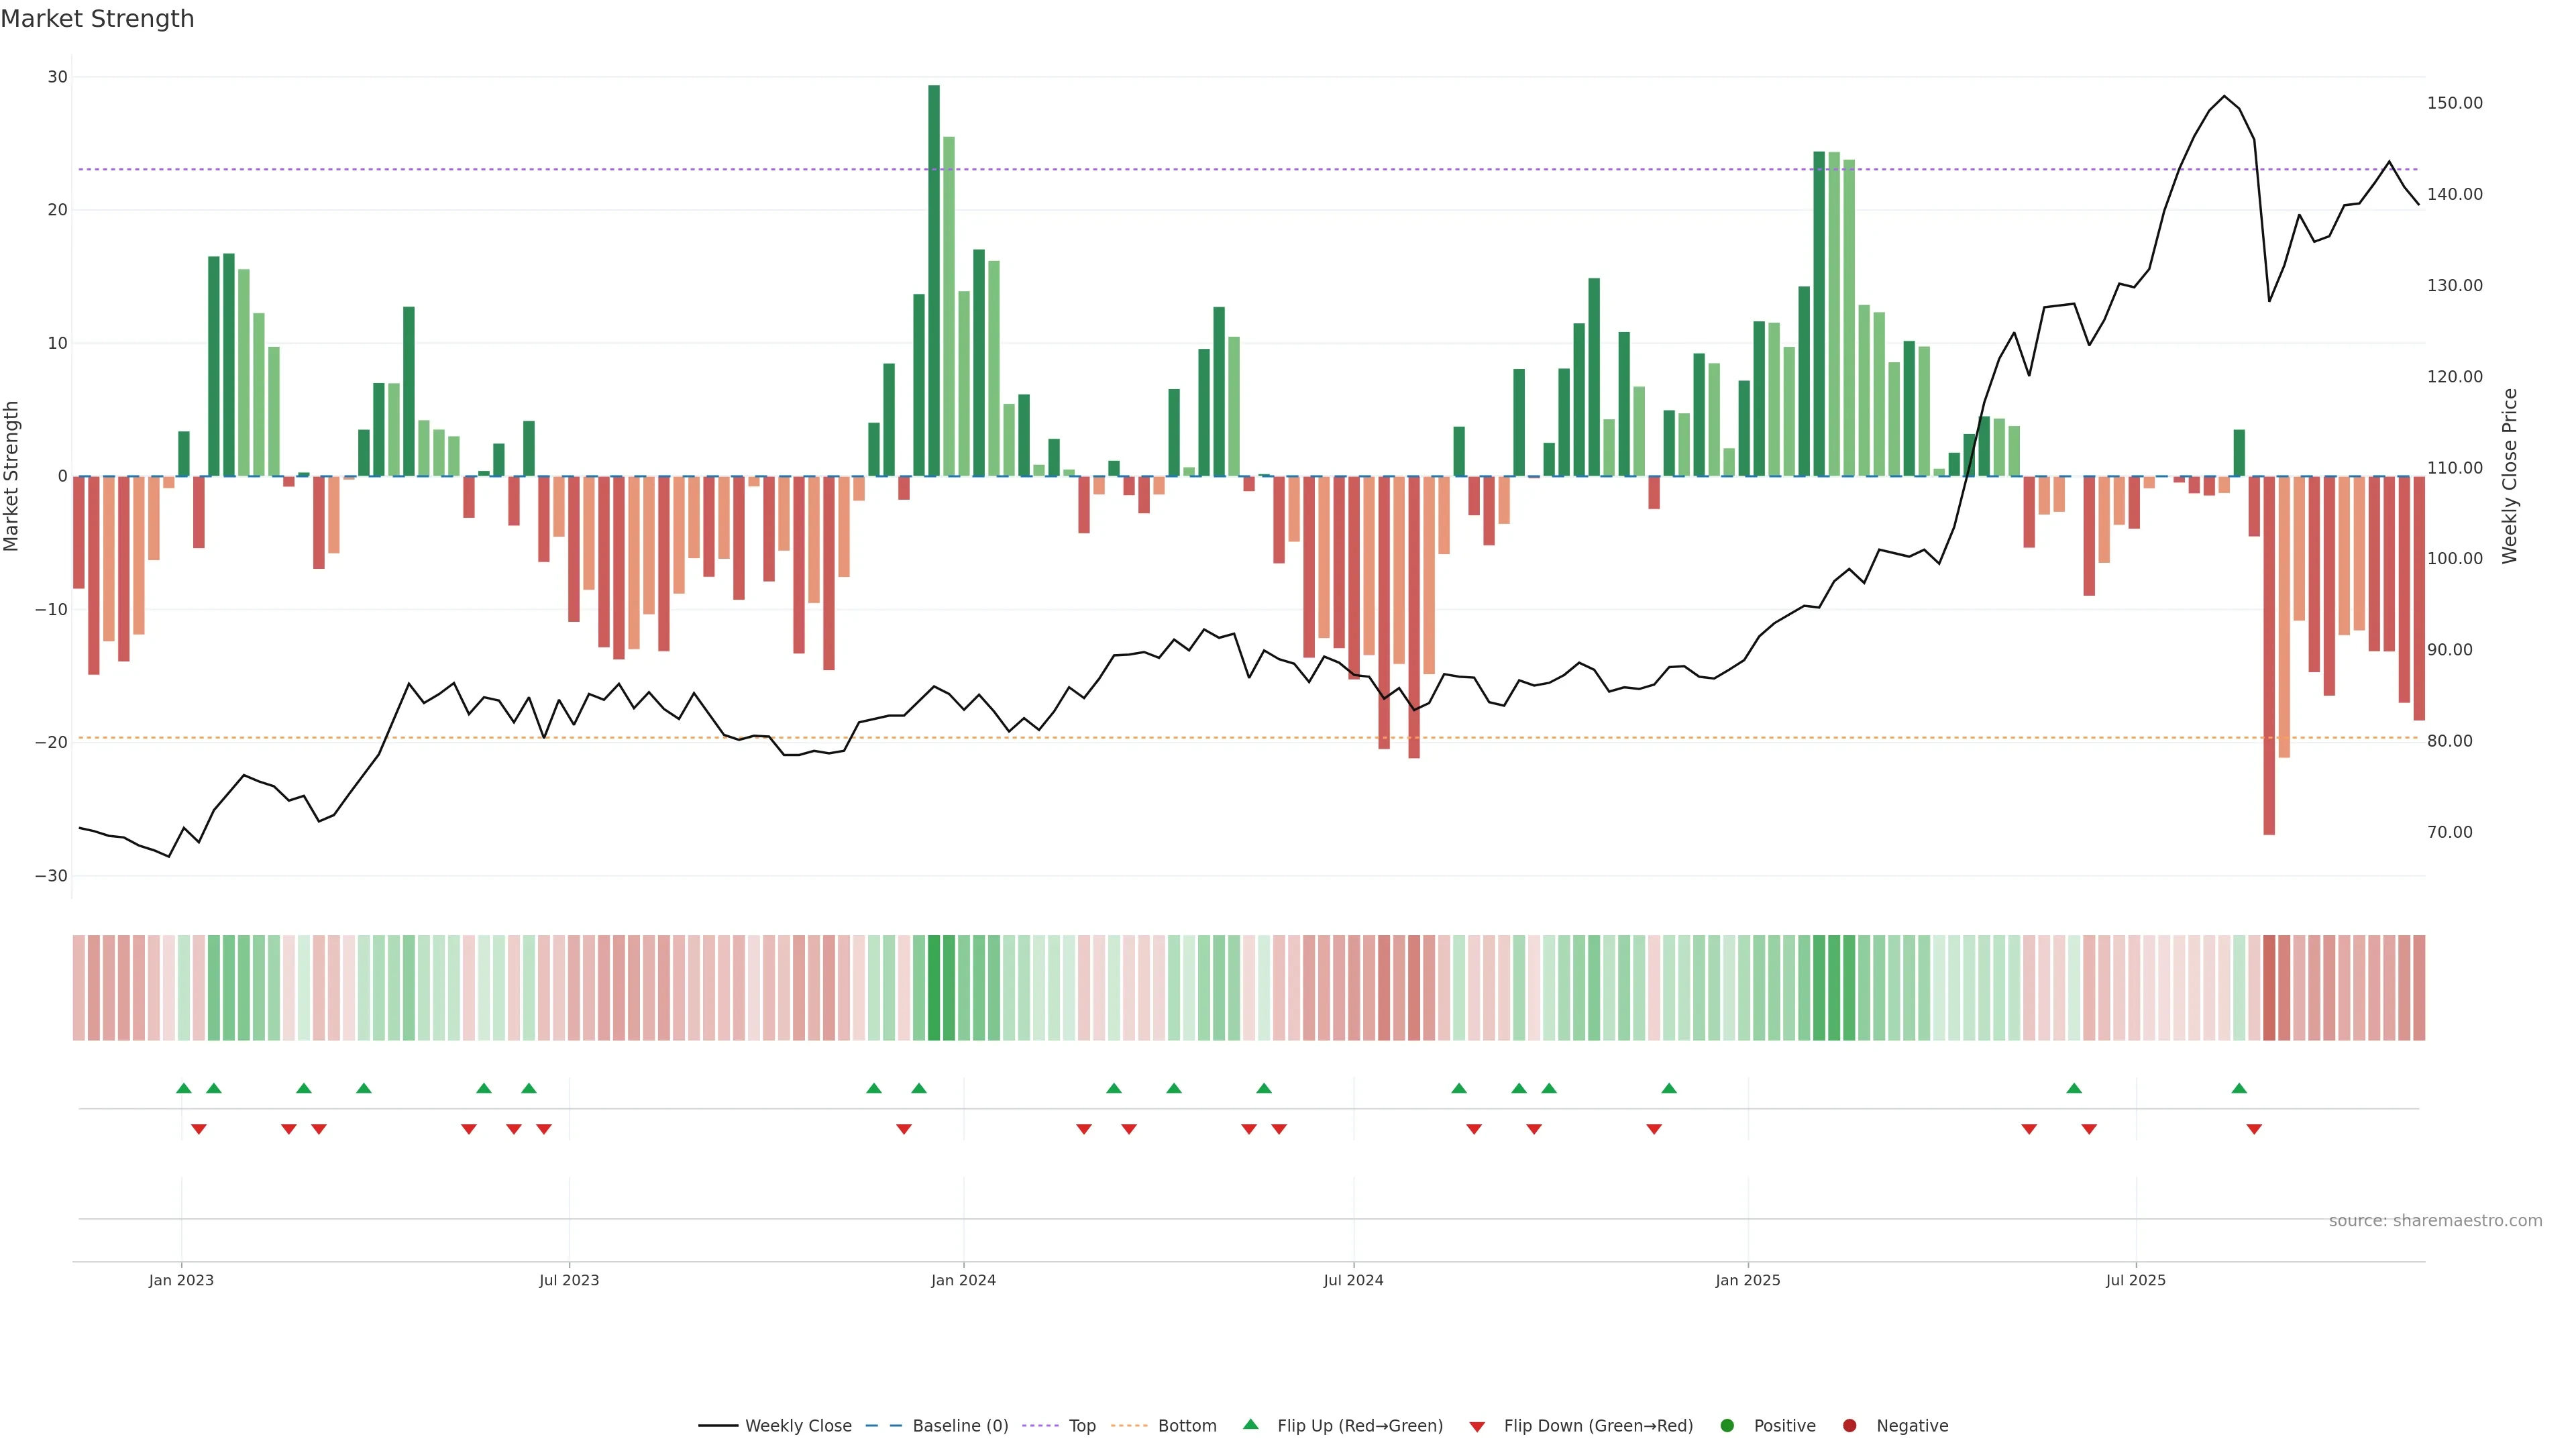Click the source: sharemaestro.com text
The image size is (2576, 1449).
click(x=2435, y=1221)
